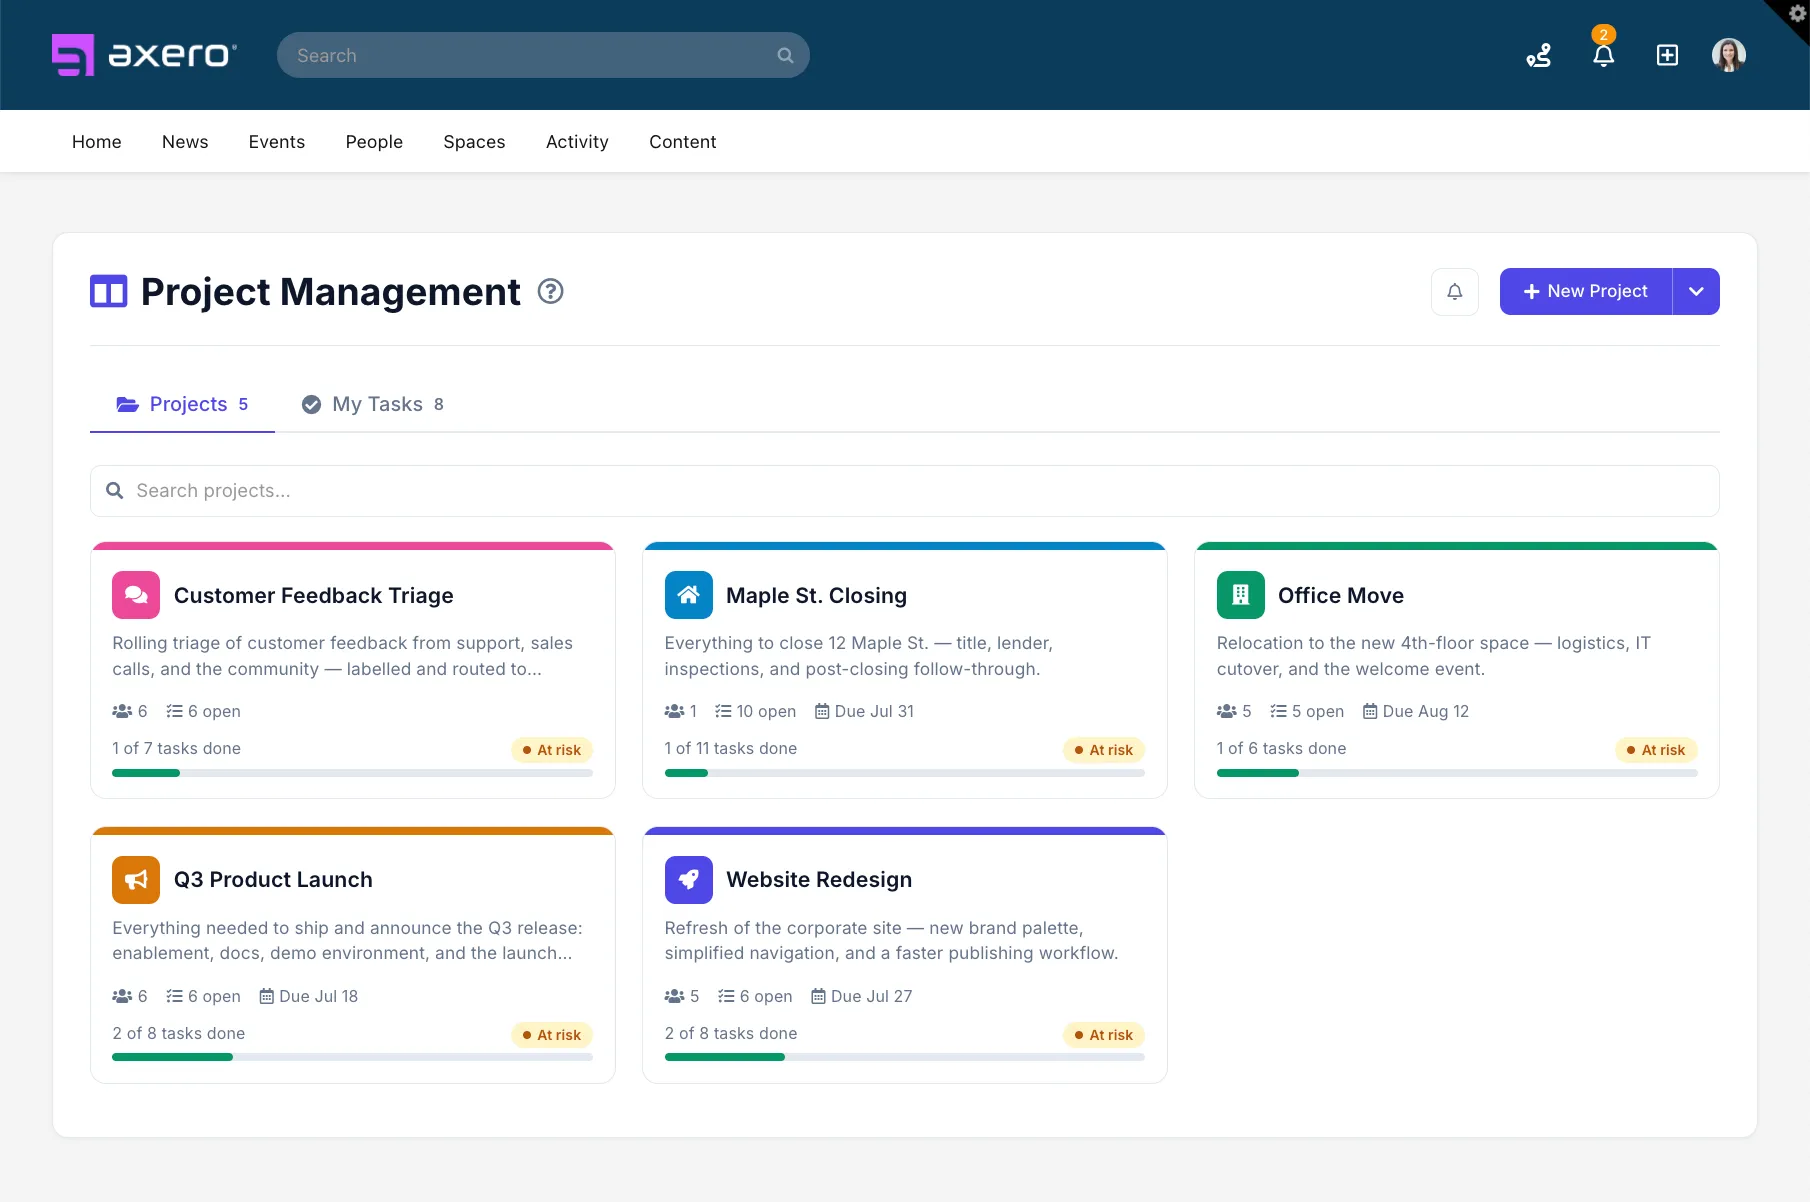Image resolution: width=1810 pixels, height=1202 pixels.
Task: Click '1 of 11 tasks done' text
Action: pyautogui.click(x=731, y=748)
